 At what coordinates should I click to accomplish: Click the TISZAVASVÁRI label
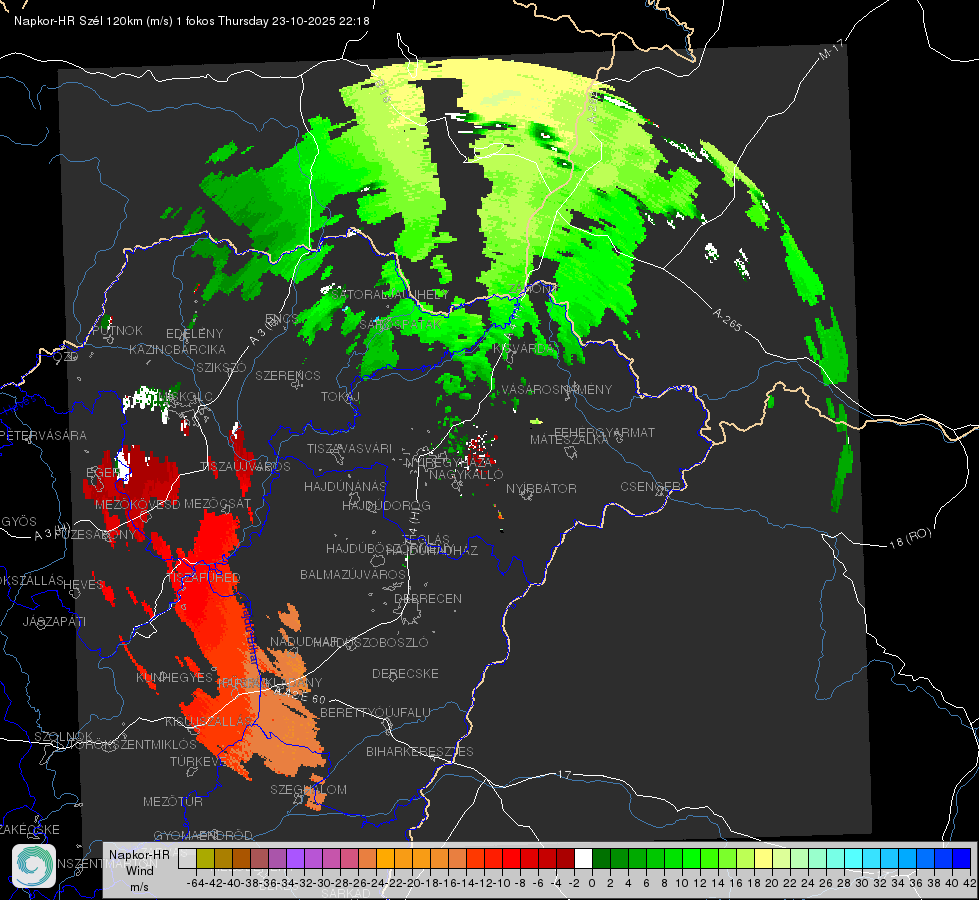point(350,448)
